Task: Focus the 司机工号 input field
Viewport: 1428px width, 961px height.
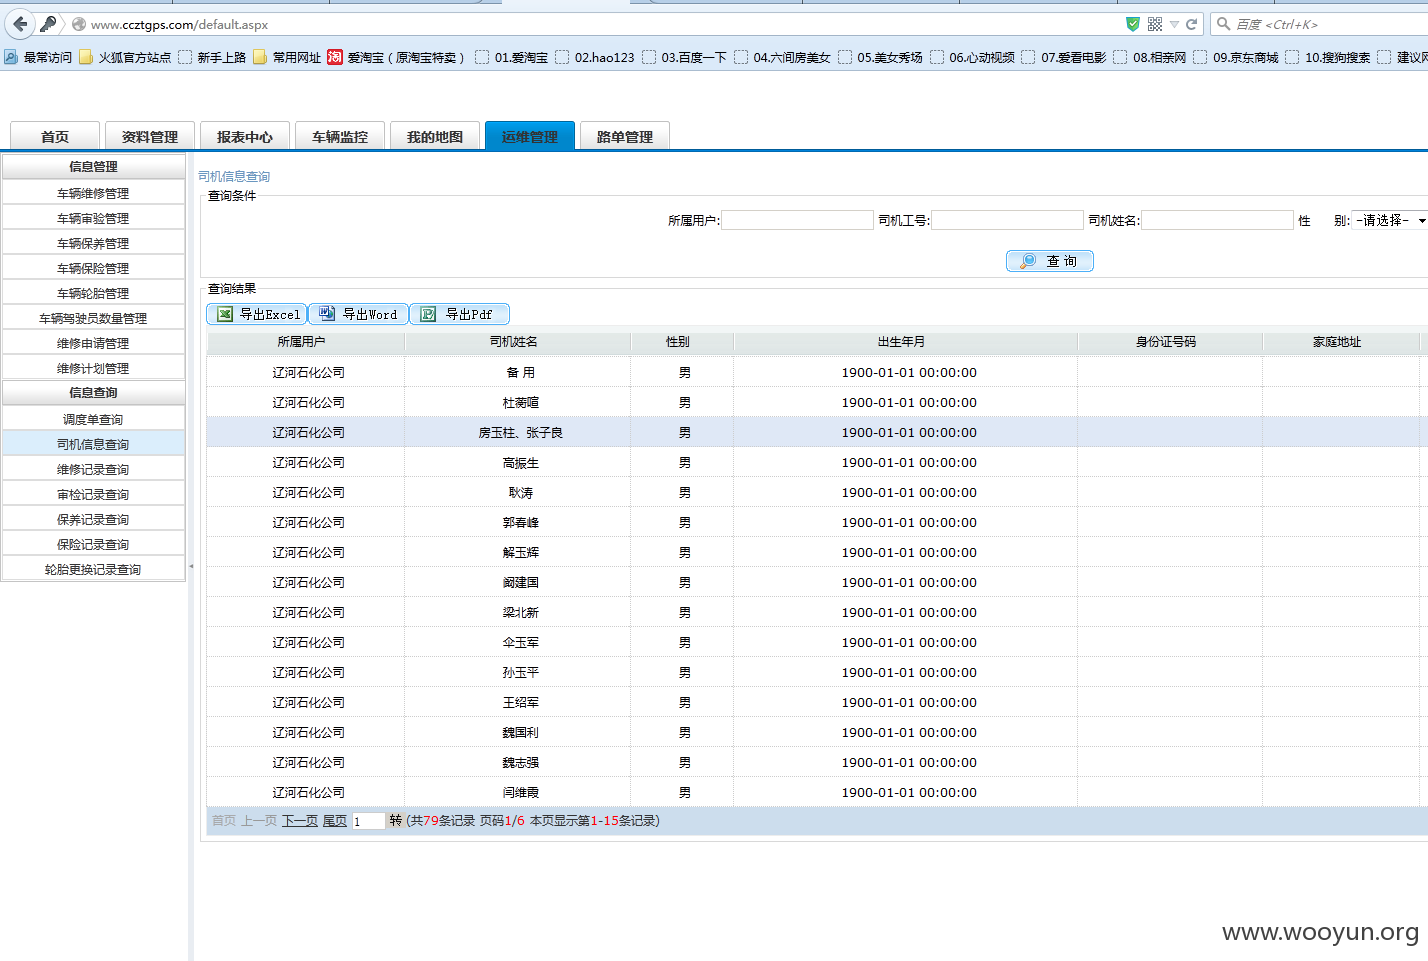Action: click(x=1008, y=220)
